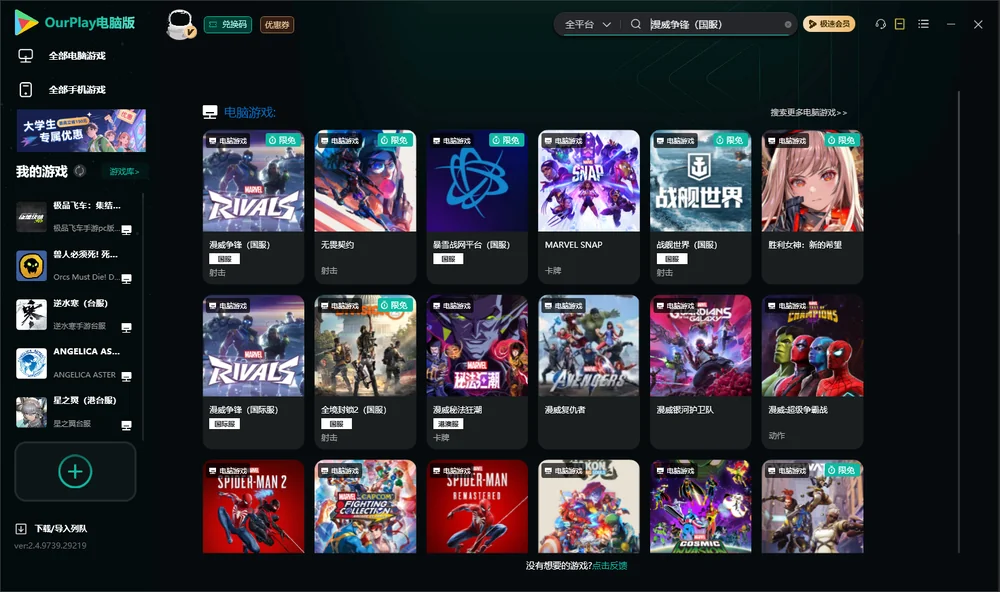Image resolution: width=1000 pixels, height=592 pixels.
Task: Select 暴雪战网平台 (国服) card
Action: 477,207
